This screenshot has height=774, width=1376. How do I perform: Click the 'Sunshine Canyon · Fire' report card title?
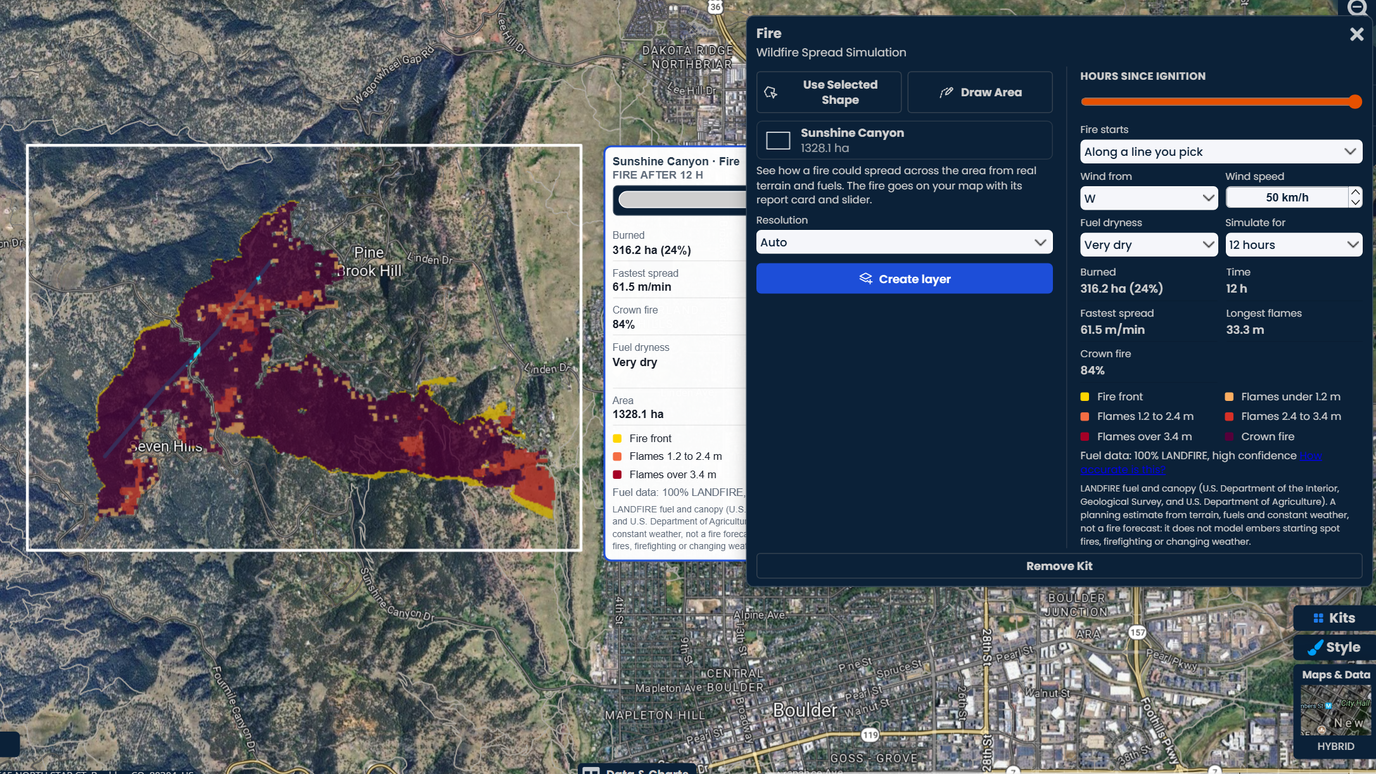(676, 161)
